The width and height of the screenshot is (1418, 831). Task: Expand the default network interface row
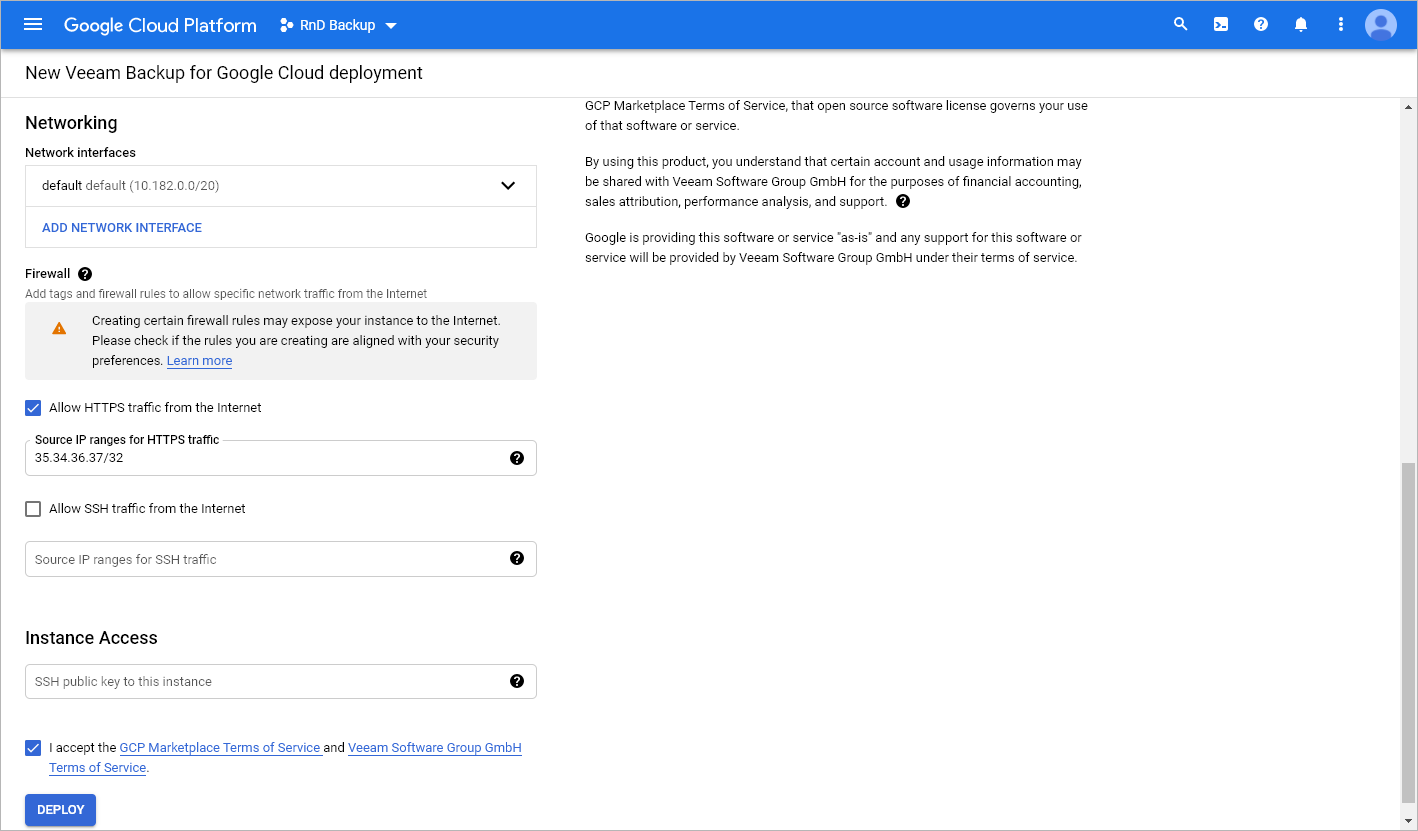pos(281,186)
